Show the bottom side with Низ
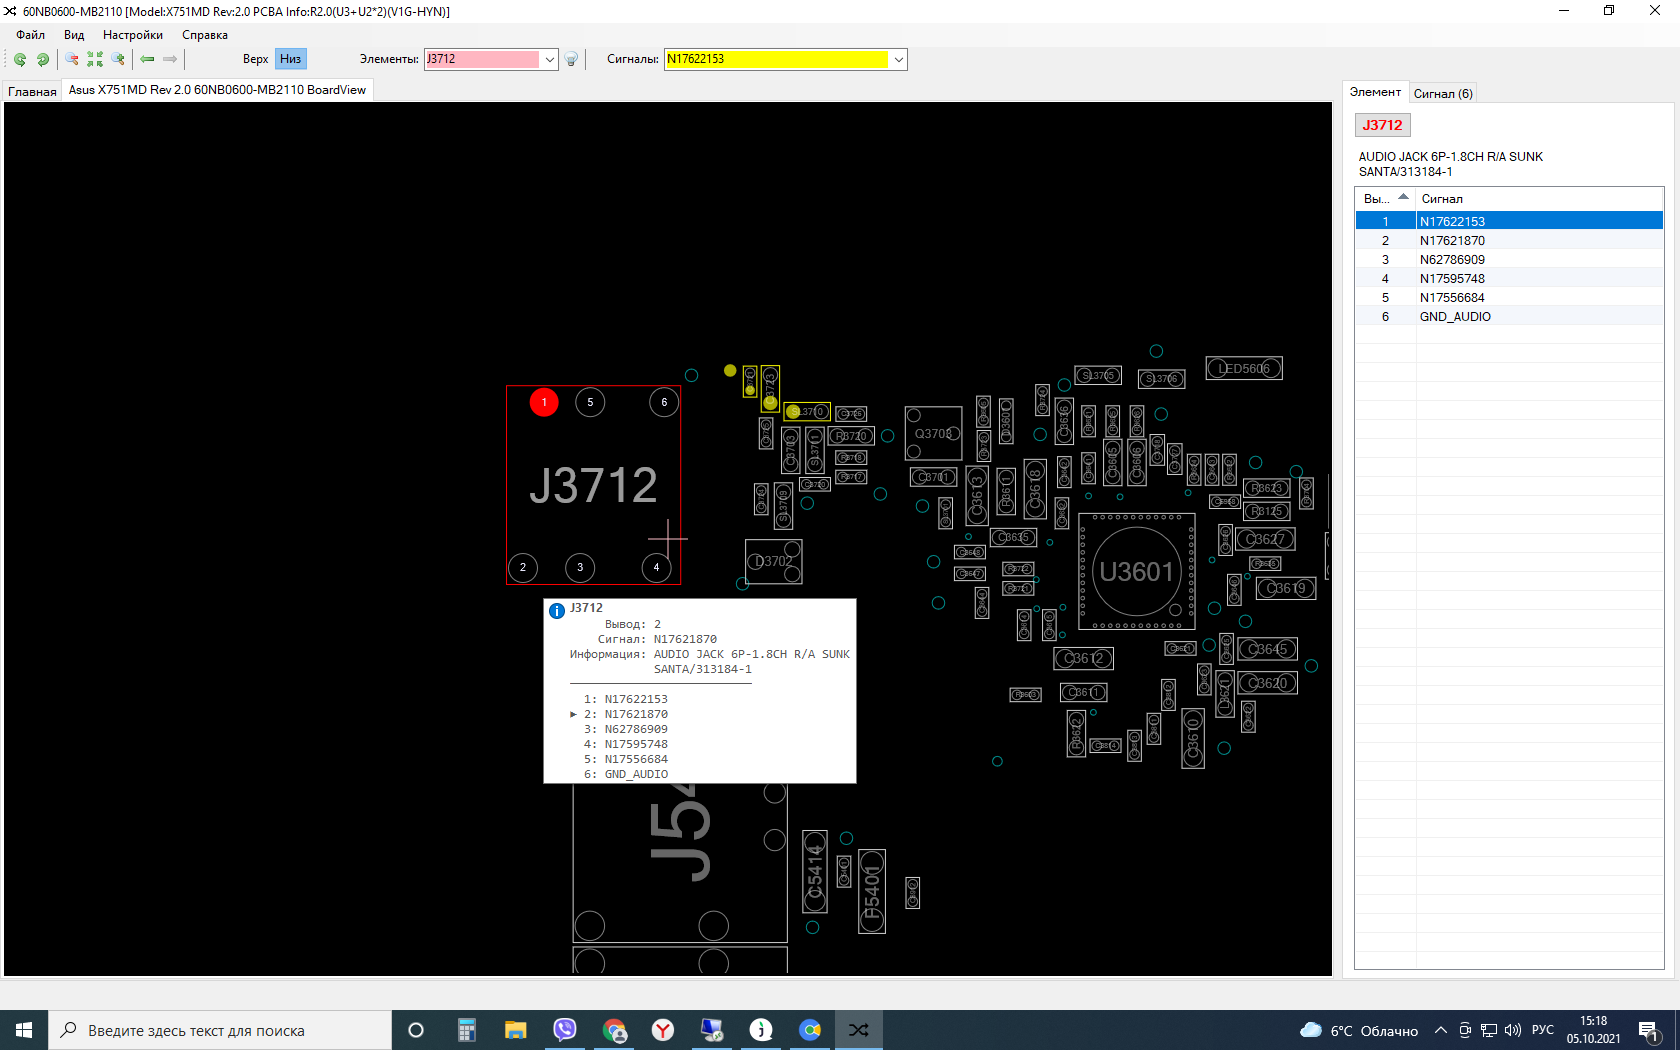Viewport: 1680px width, 1050px height. pos(291,59)
